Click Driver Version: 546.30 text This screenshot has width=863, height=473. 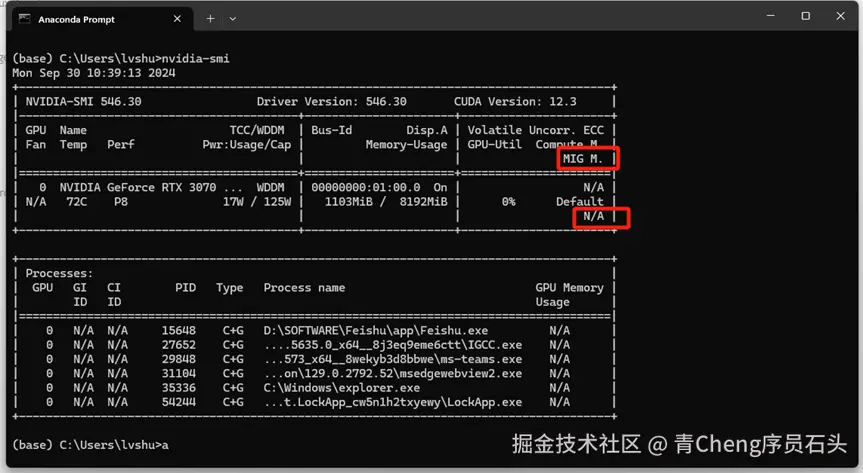point(332,101)
